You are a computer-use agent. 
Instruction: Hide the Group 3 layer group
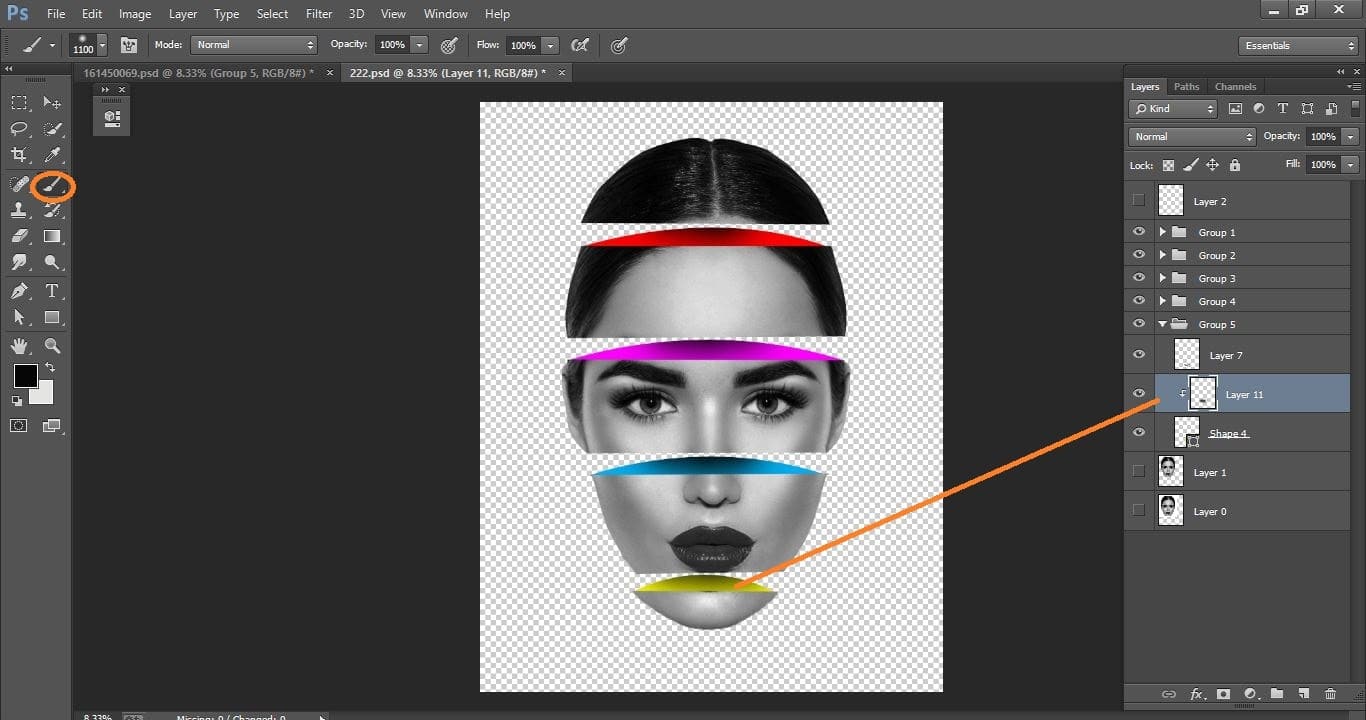click(x=1139, y=277)
